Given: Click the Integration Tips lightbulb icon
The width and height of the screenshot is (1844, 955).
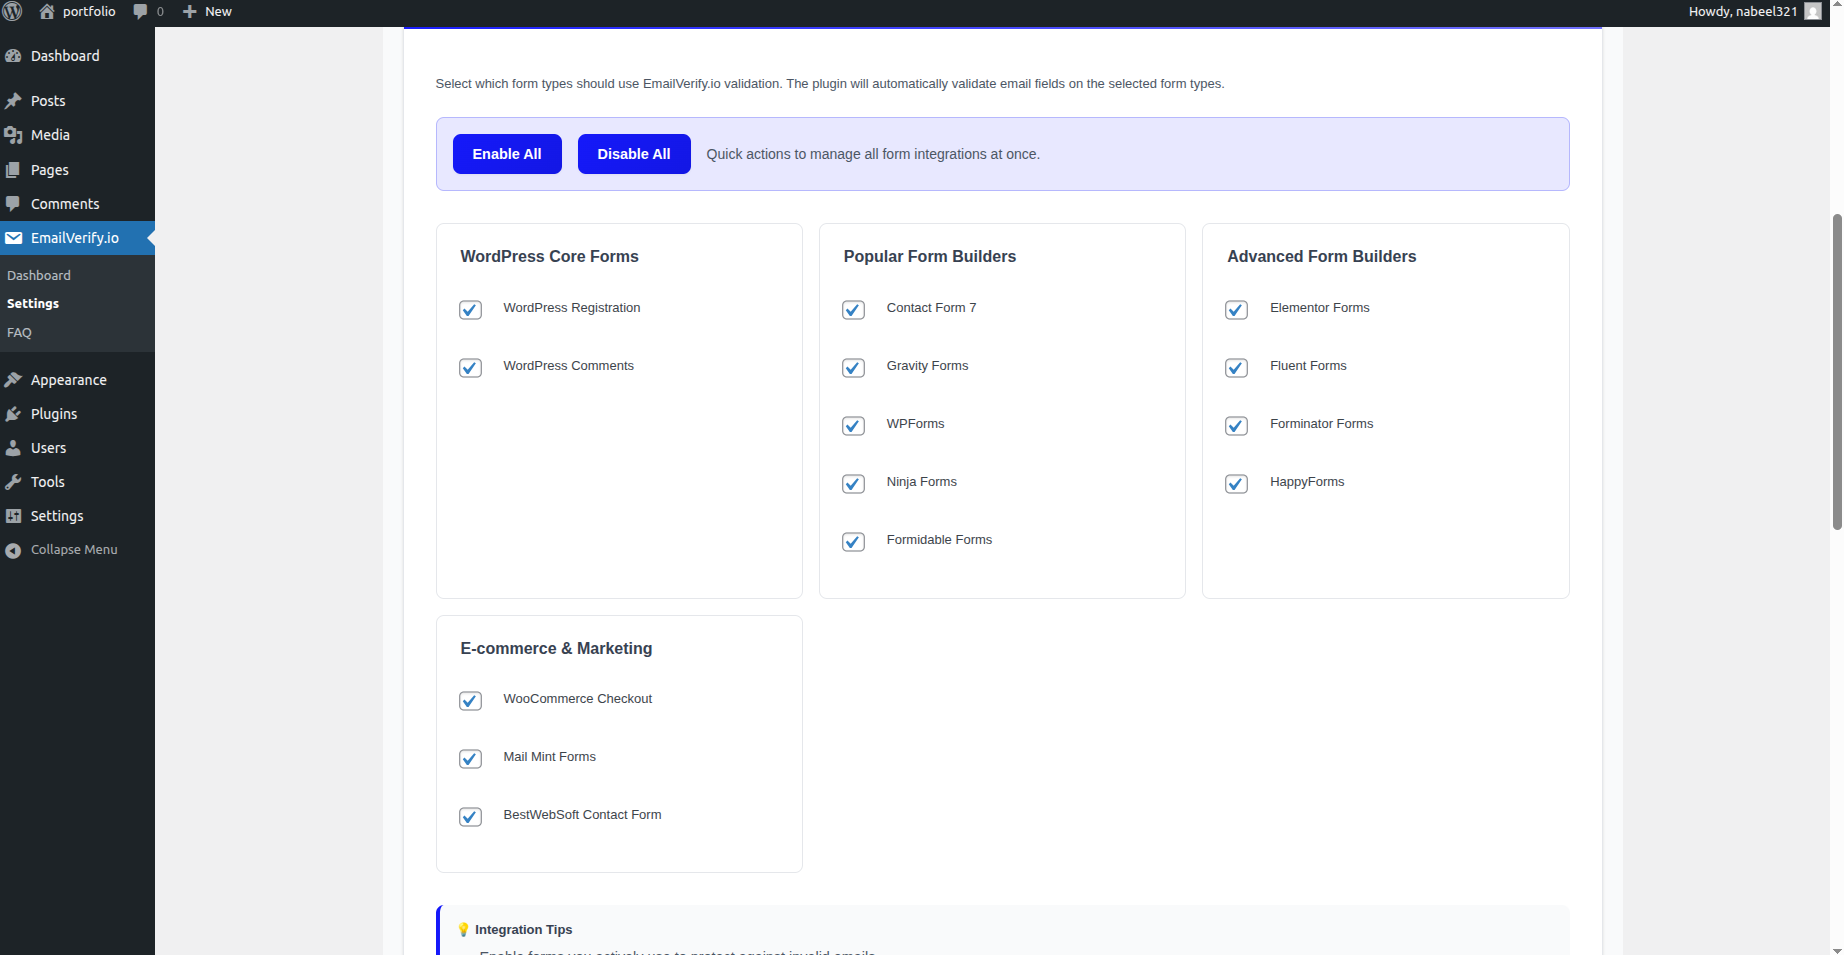Looking at the screenshot, I should pos(463,930).
